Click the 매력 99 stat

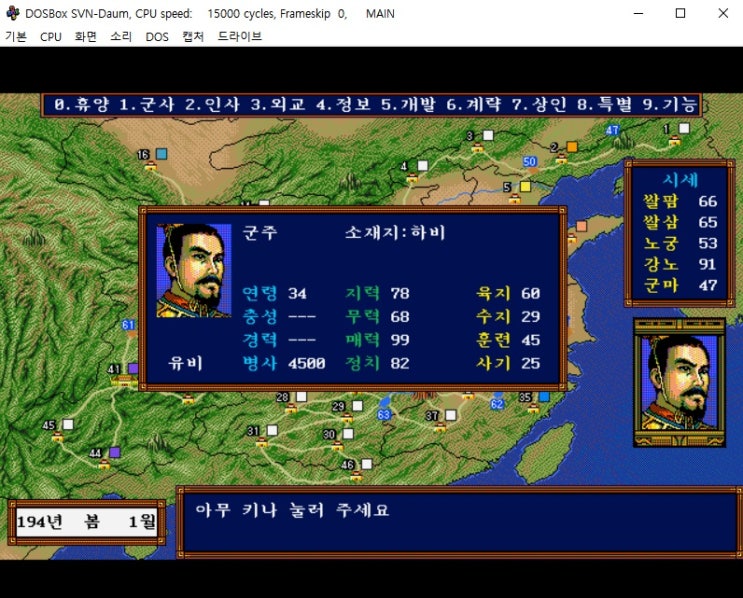(x=377, y=340)
